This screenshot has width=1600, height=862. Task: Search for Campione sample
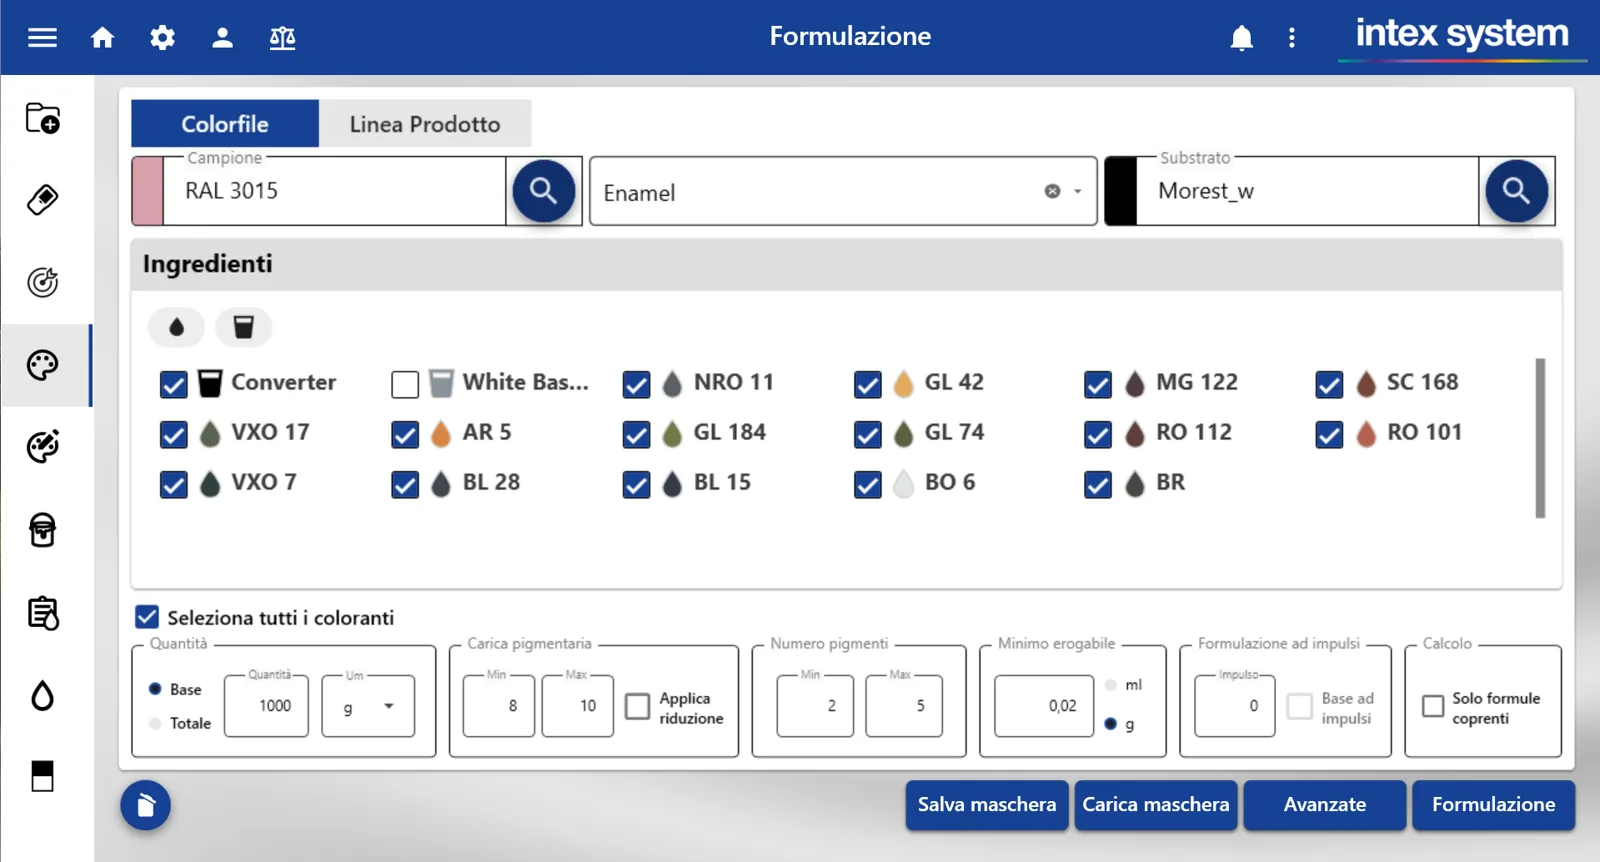(x=544, y=190)
